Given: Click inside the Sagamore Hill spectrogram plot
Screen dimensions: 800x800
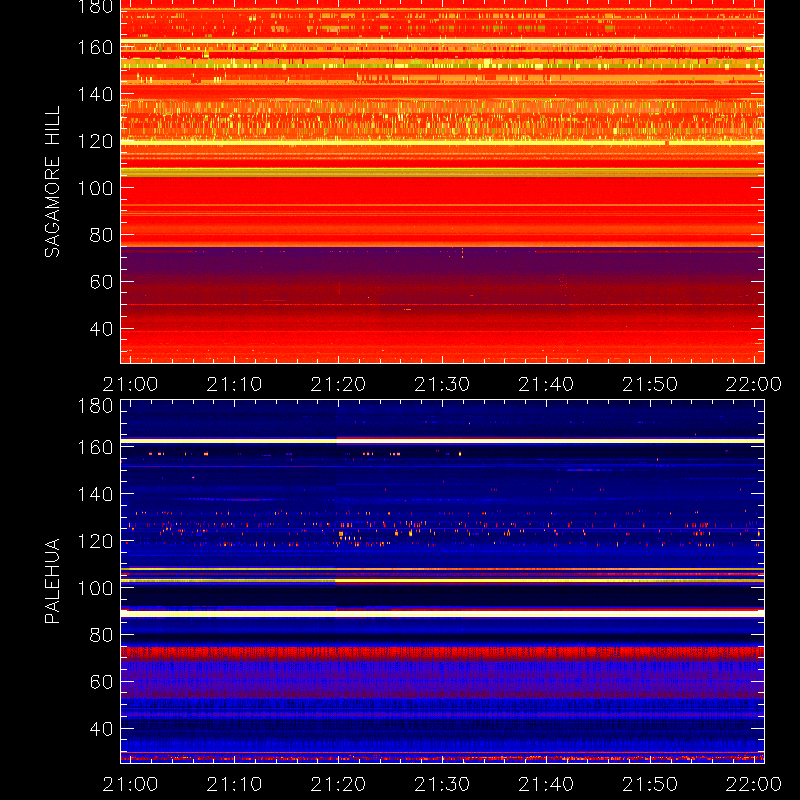Looking at the screenshot, I should [442, 182].
